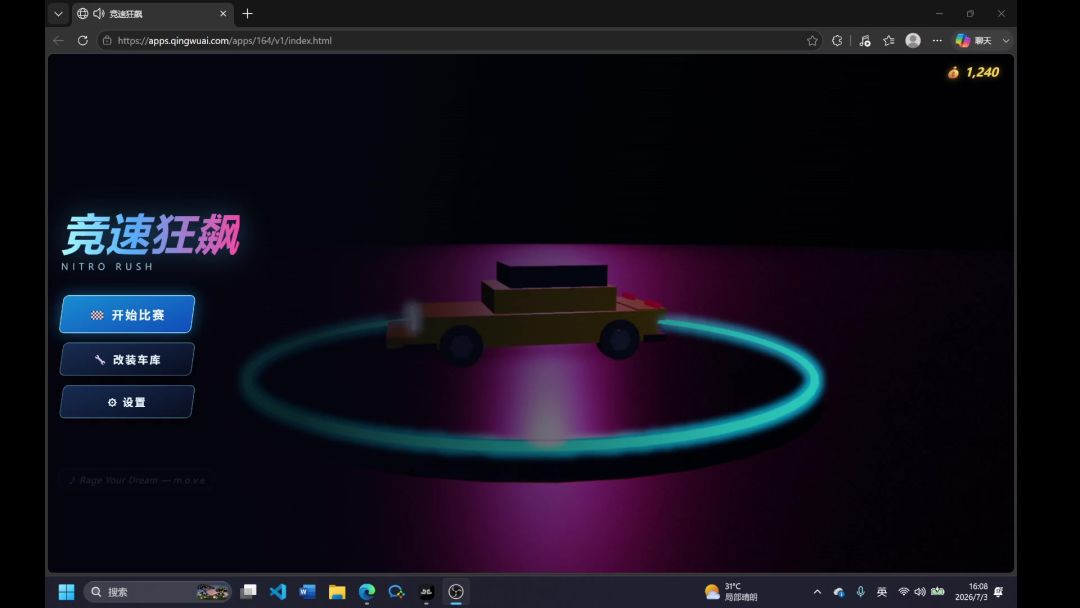This screenshot has width=1080, height=608.
Task: Open the 改装车库 garage button
Action: point(127,359)
